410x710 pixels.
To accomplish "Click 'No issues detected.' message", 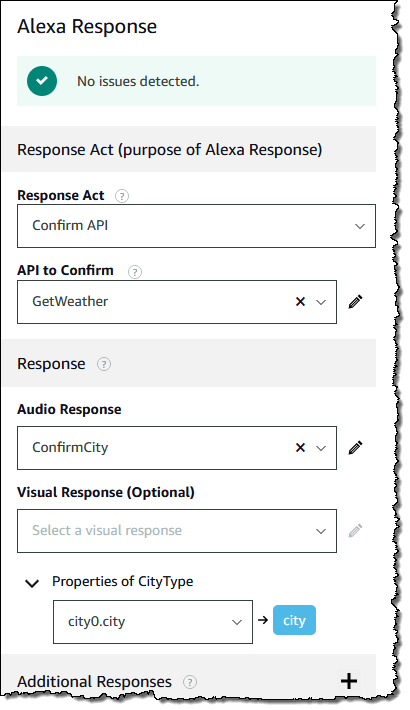I will click(x=138, y=82).
